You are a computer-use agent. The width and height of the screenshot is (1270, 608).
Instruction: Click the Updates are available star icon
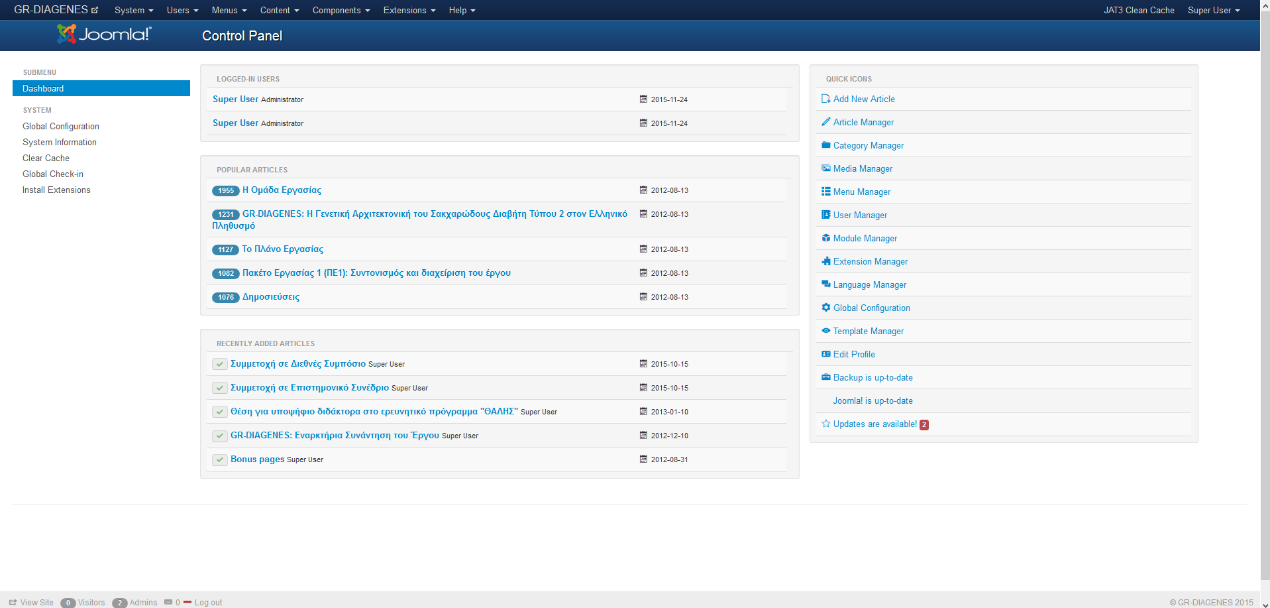coord(825,424)
